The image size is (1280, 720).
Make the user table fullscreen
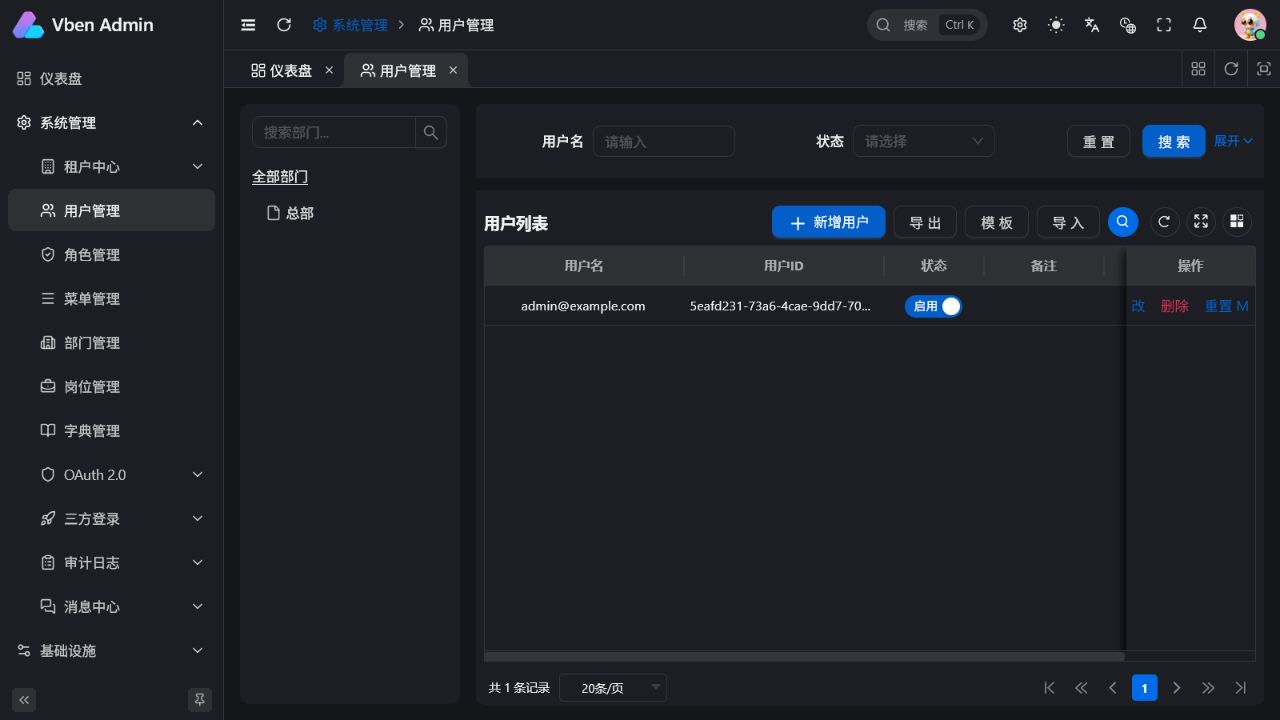pyautogui.click(x=1201, y=222)
